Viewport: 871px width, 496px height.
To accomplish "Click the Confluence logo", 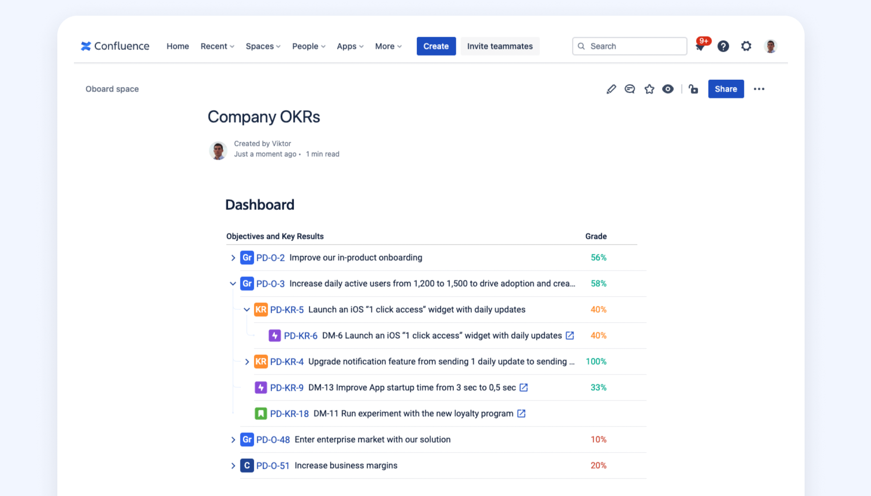I will [x=115, y=46].
